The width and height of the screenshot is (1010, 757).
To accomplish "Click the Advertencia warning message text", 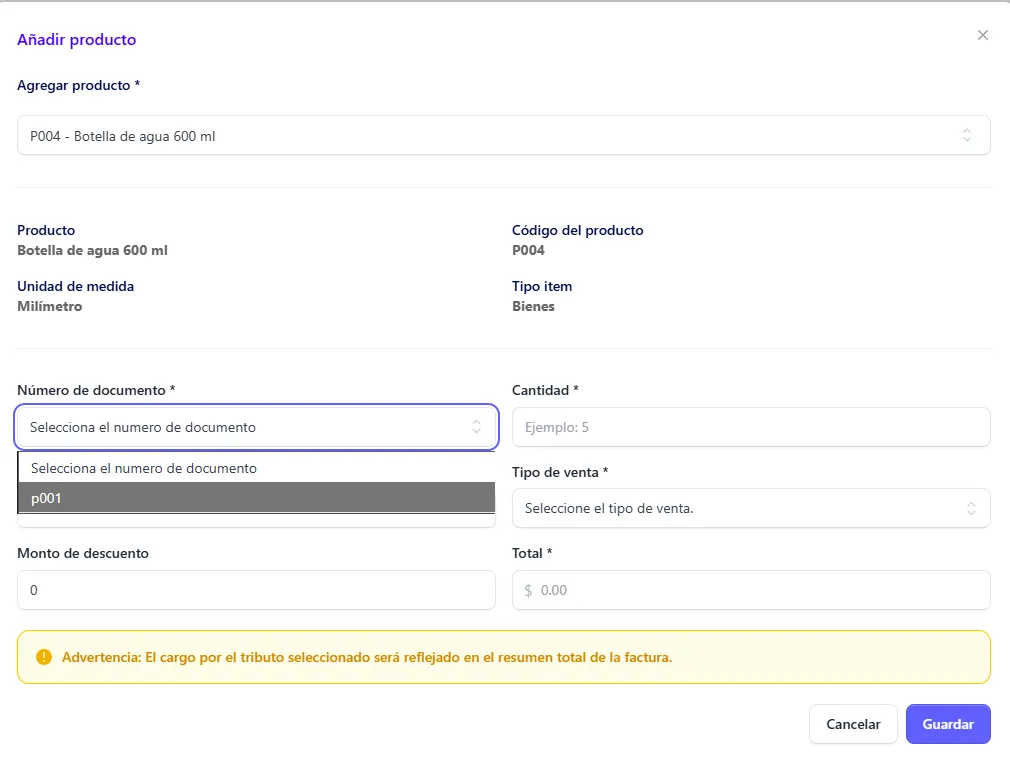I will tap(367, 657).
